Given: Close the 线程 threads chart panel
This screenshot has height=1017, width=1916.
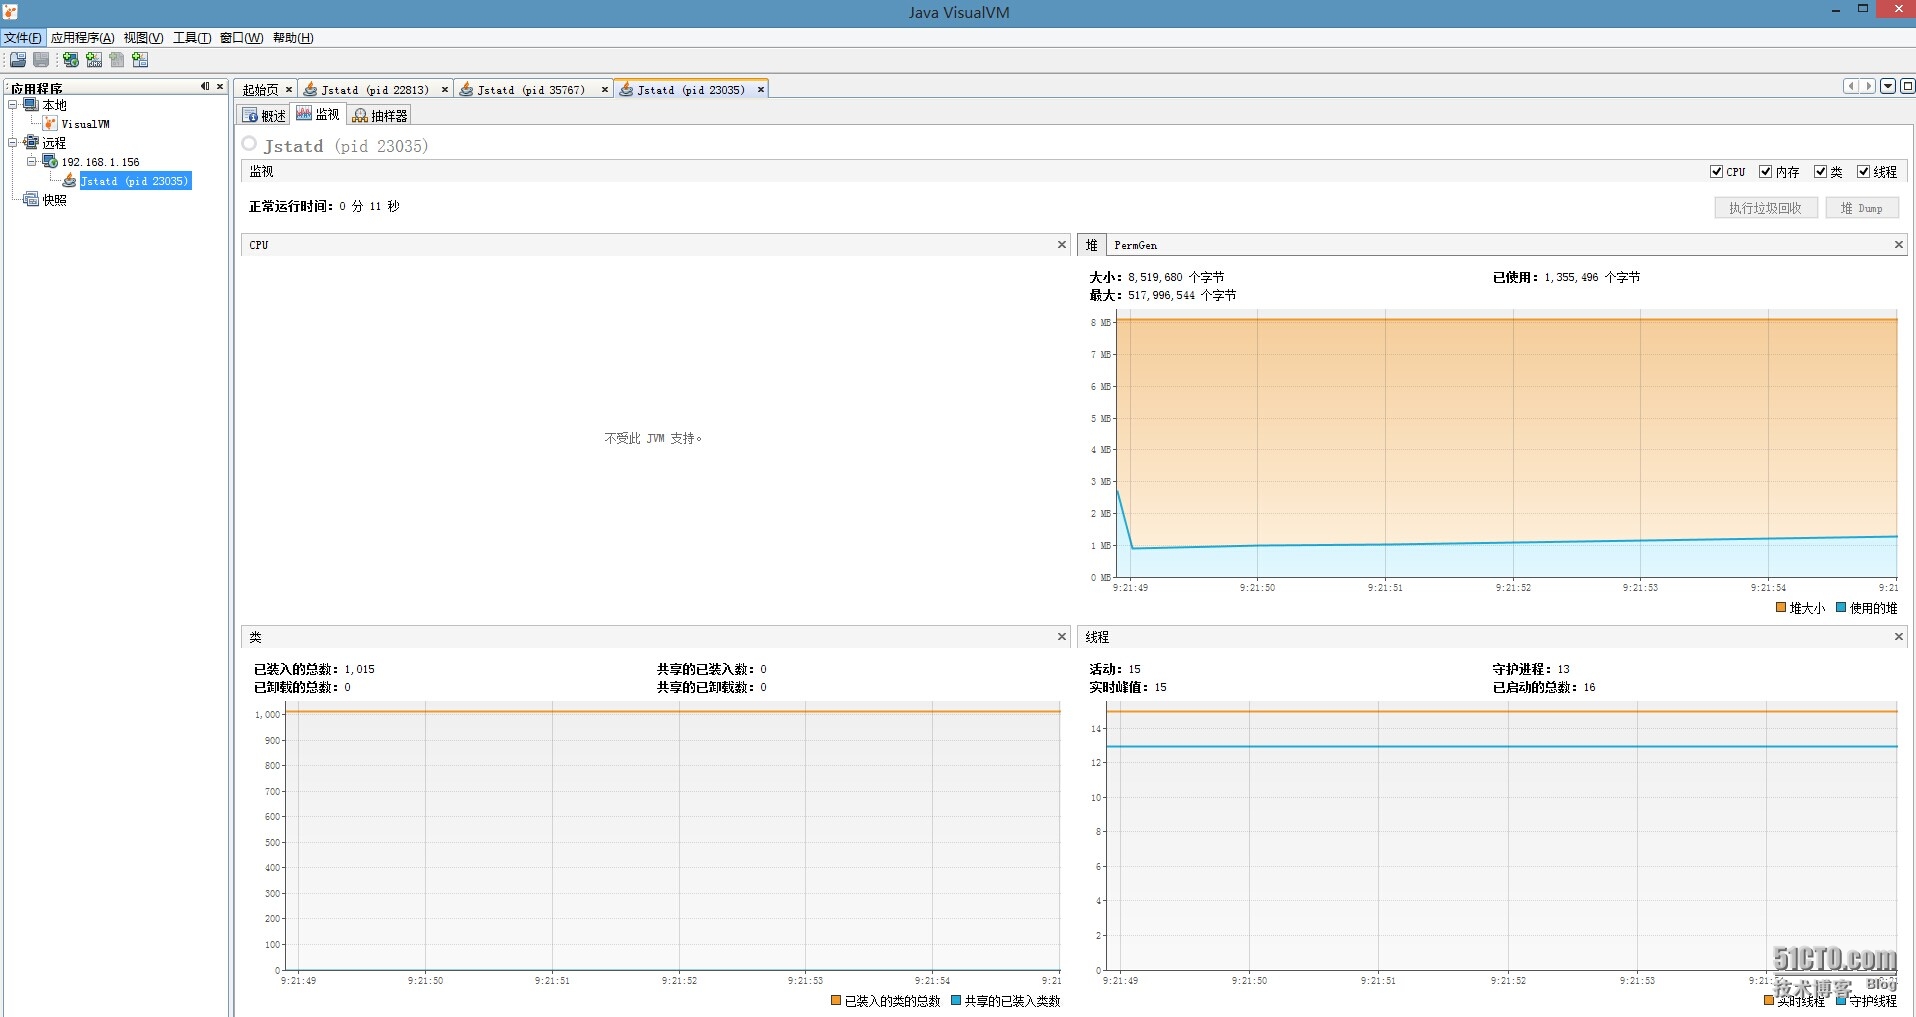Looking at the screenshot, I should coord(1898,637).
